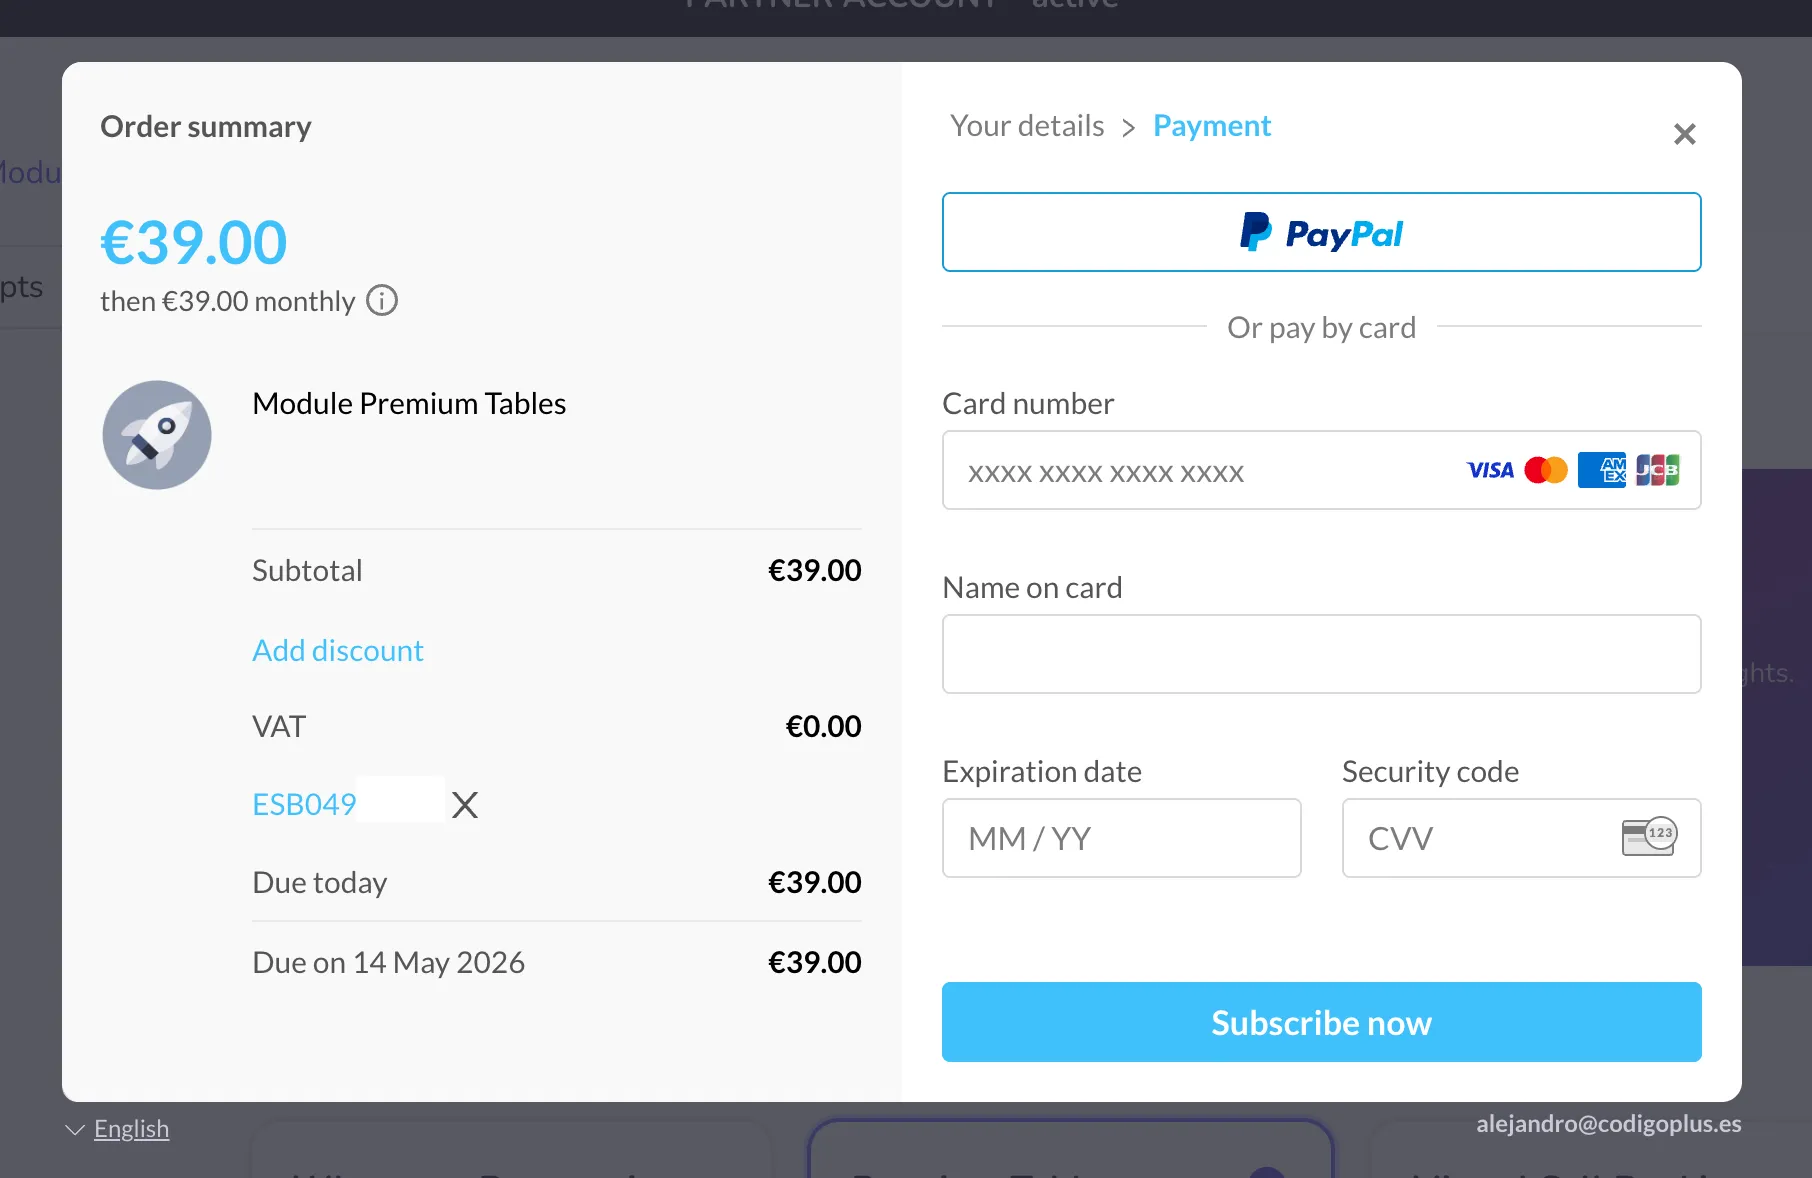Expand the English language selector
The image size is (1812, 1178).
(x=130, y=1129)
